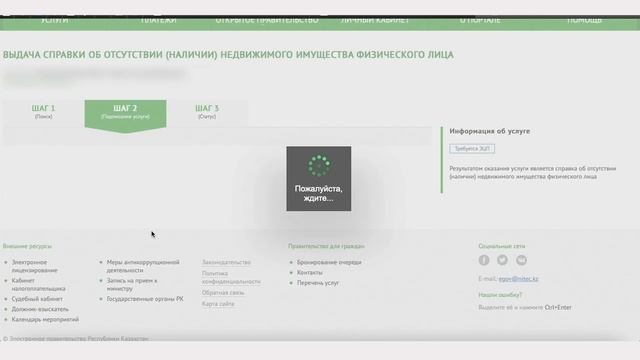This screenshot has height=360, width=640.
Task: Open Политика конфиденциальности link
Action: (x=231, y=278)
